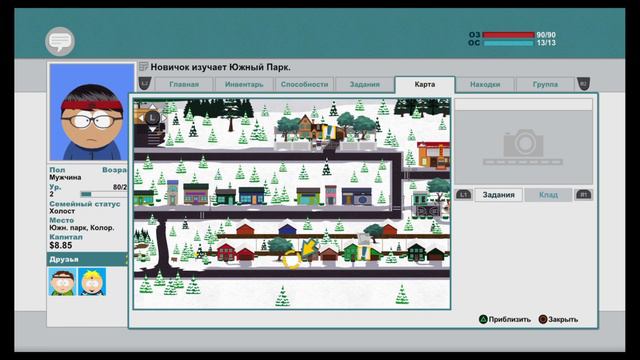Image resolution: width=640 pixels, height=360 pixels.
Task: Open the first friend avatar with headband
Action: [62, 281]
